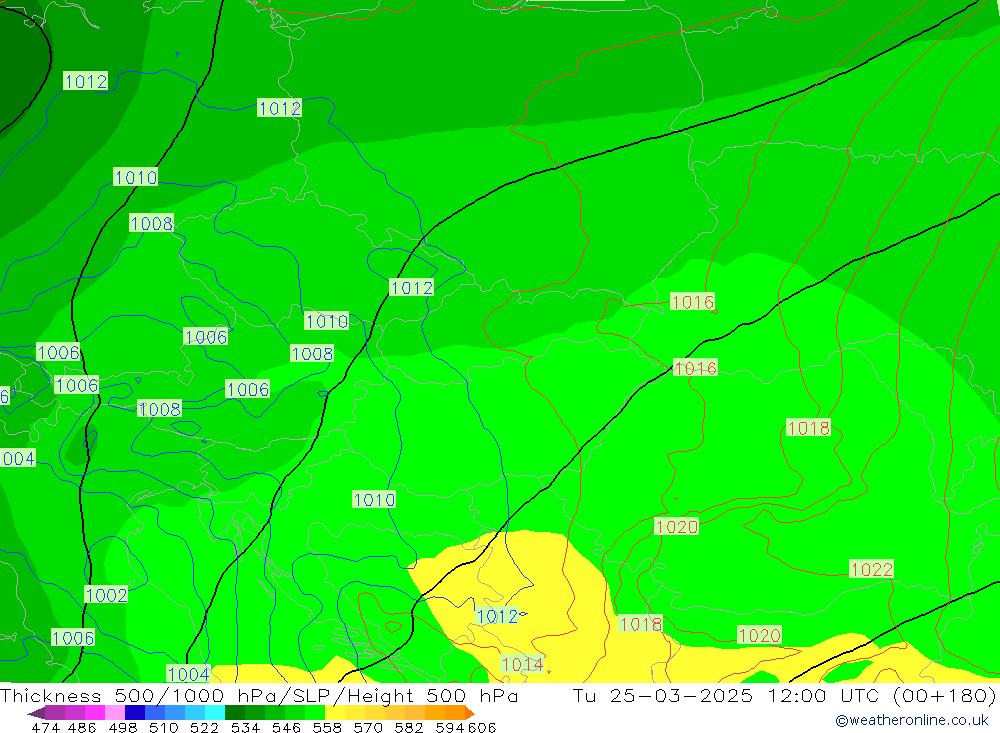Select the red 1022 isobar label
The height and width of the screenshot is (733, 1000).
[871, 569]
